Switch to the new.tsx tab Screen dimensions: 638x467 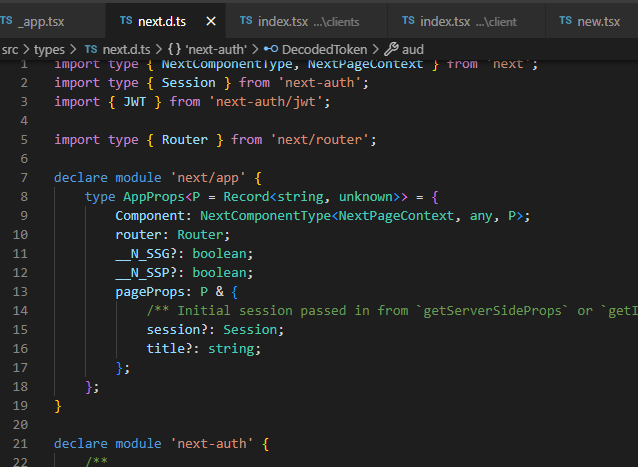tap(592, 21)
